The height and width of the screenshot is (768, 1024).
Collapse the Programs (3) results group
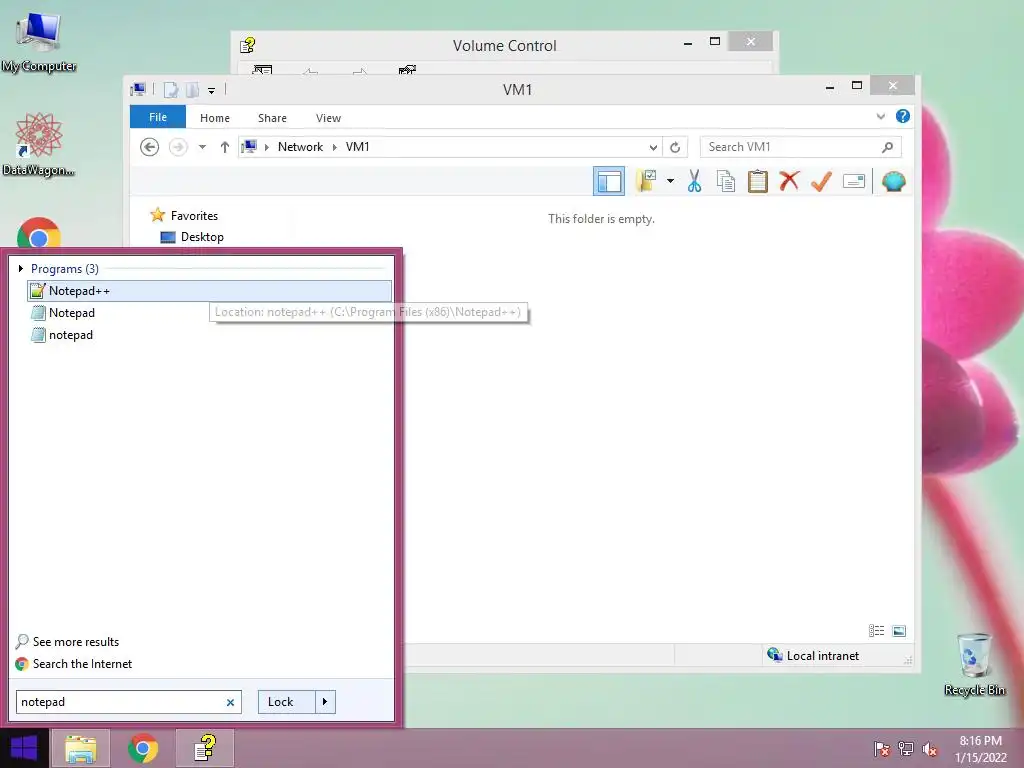pos(20,268)
